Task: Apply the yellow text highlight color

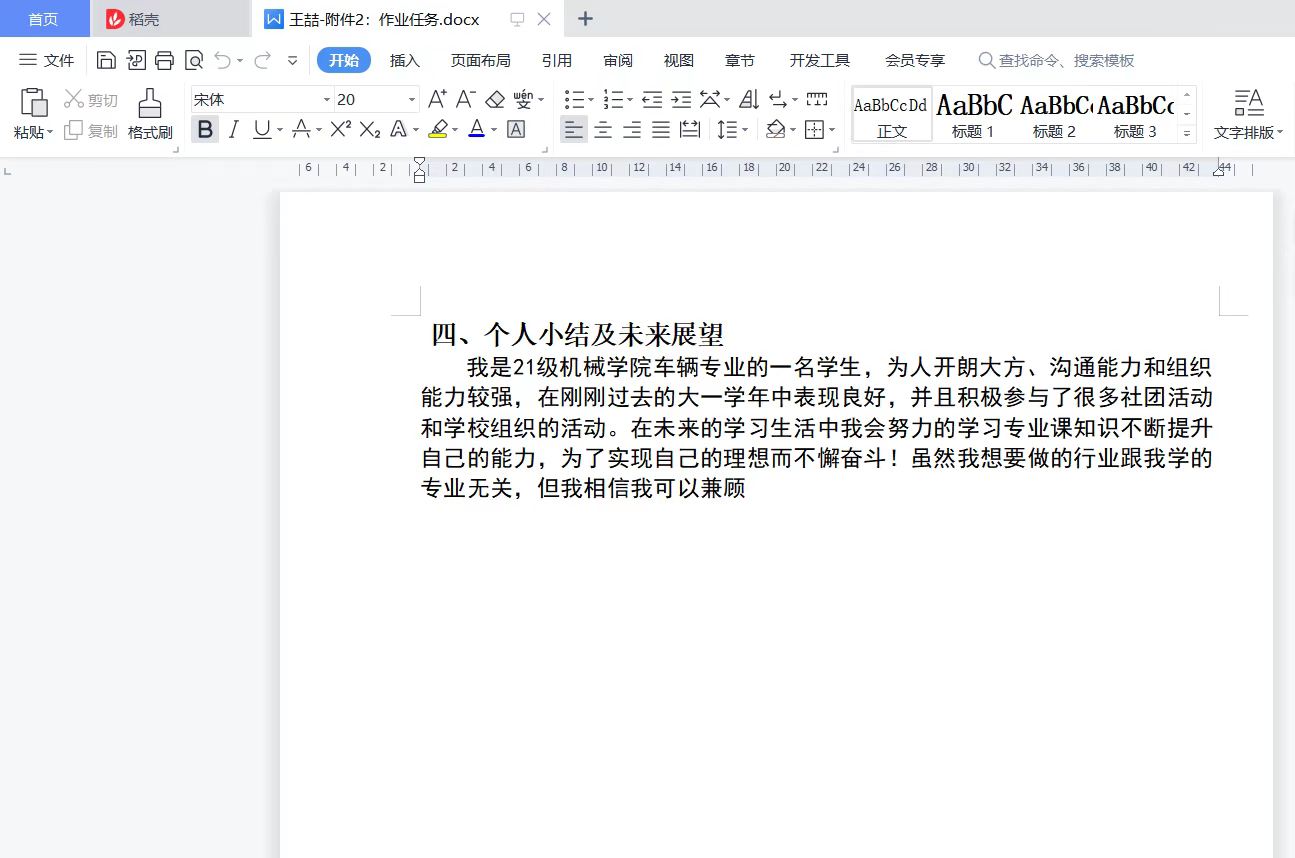Action: coord(438,129)
